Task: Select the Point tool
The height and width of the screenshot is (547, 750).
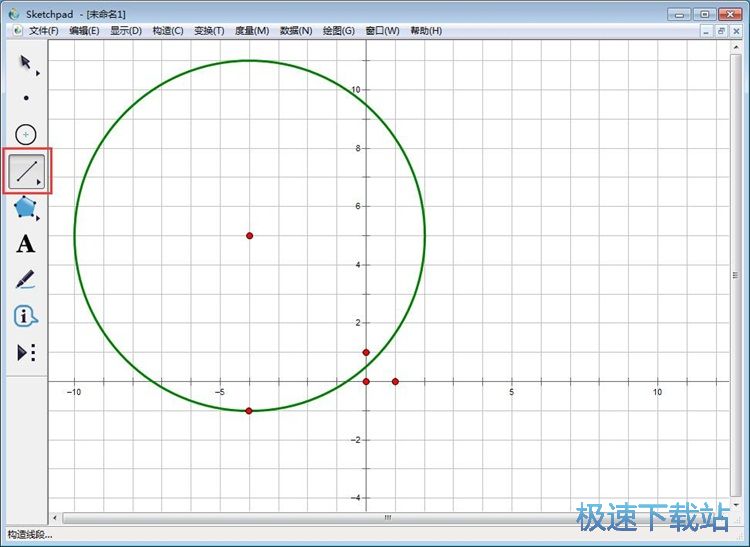Action: point(26,98)
